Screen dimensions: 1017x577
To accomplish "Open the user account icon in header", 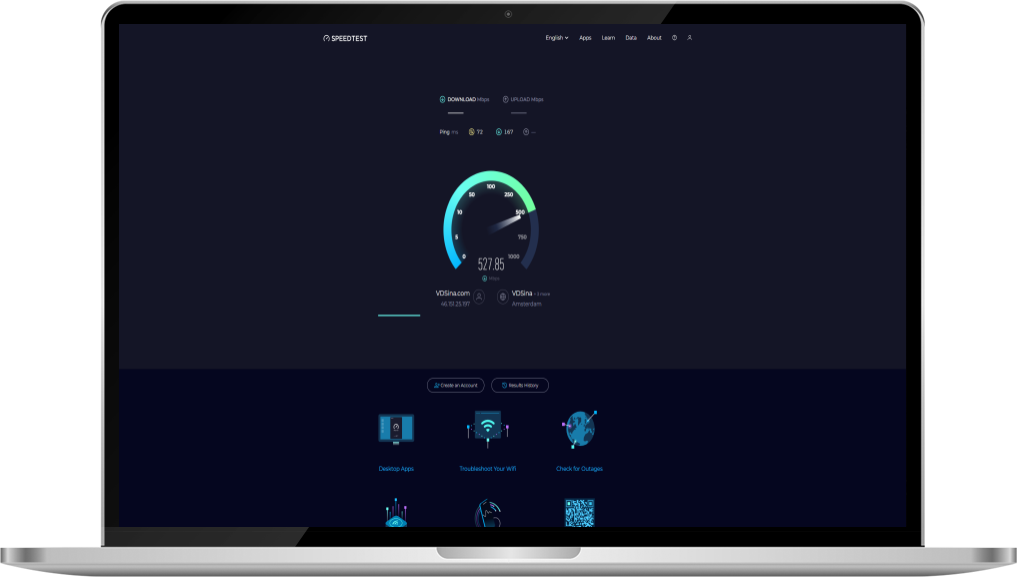I will pyautogui.click(x=689, y=38).
